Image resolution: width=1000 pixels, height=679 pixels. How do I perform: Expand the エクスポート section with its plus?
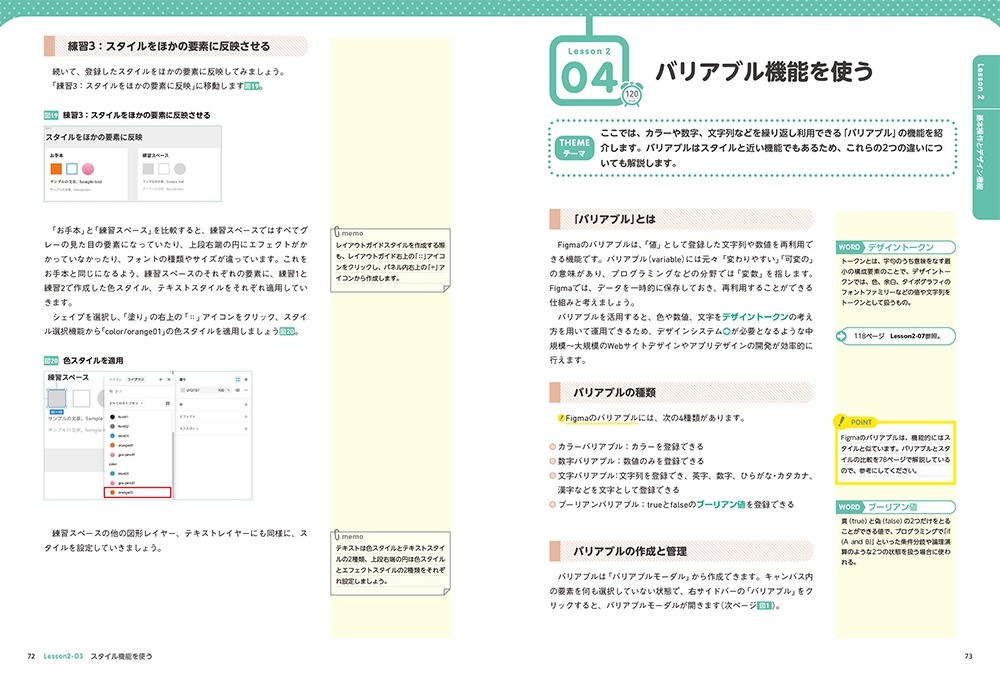tap(245, 427)
